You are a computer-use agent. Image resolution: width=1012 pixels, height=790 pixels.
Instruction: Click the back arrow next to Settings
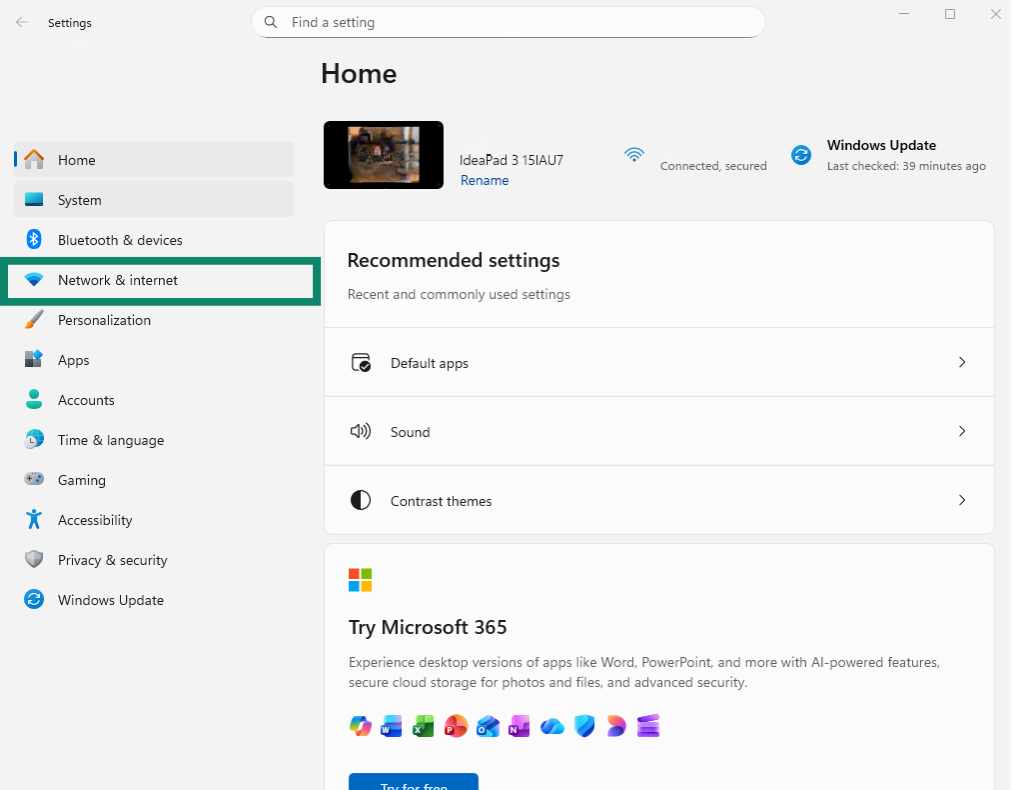pos(22,23)
